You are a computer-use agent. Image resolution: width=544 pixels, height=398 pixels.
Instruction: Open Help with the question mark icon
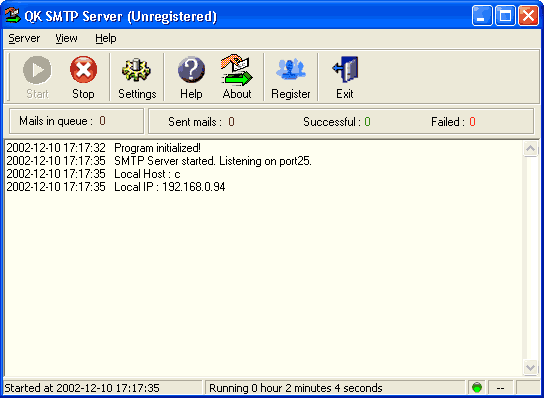pyautogui.click(x=191, y=70)
